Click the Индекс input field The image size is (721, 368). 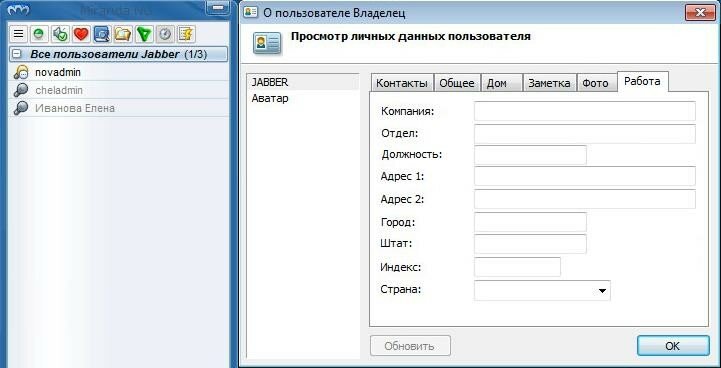click(517, 267)
